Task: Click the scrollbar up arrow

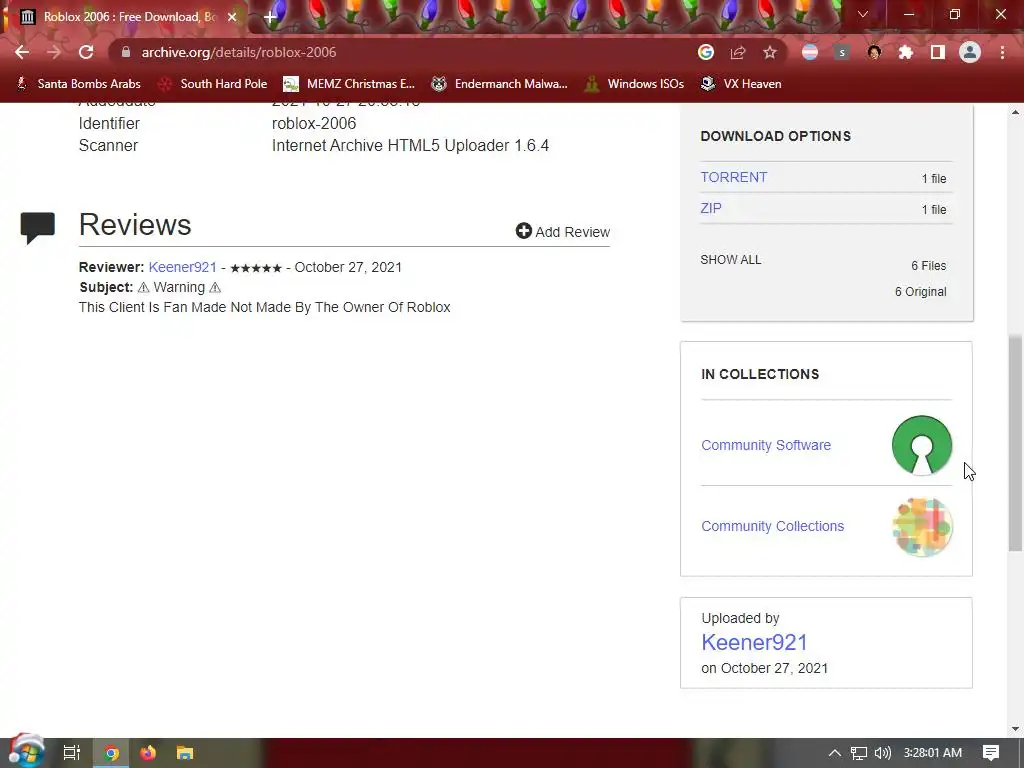Action: (1015, 112)
